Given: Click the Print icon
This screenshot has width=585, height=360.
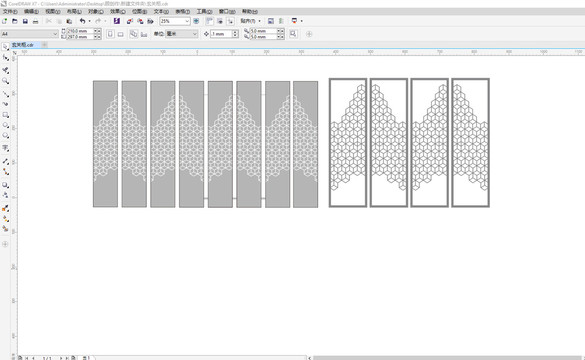Looking at the screenshot, I should pyautogui.click(x=35, y=21).
